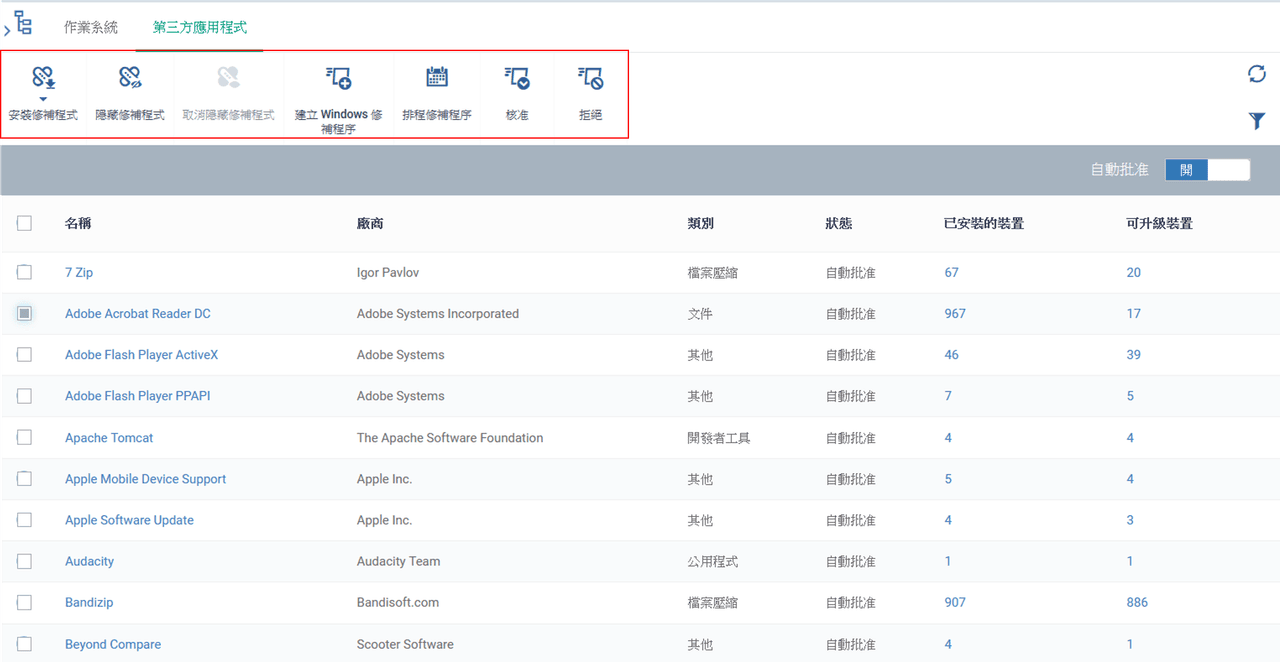Open 排程修補程序 calendar icon
Image resolution: width=1280 pixels, height=662 pixels.
(x=437, y=77)
